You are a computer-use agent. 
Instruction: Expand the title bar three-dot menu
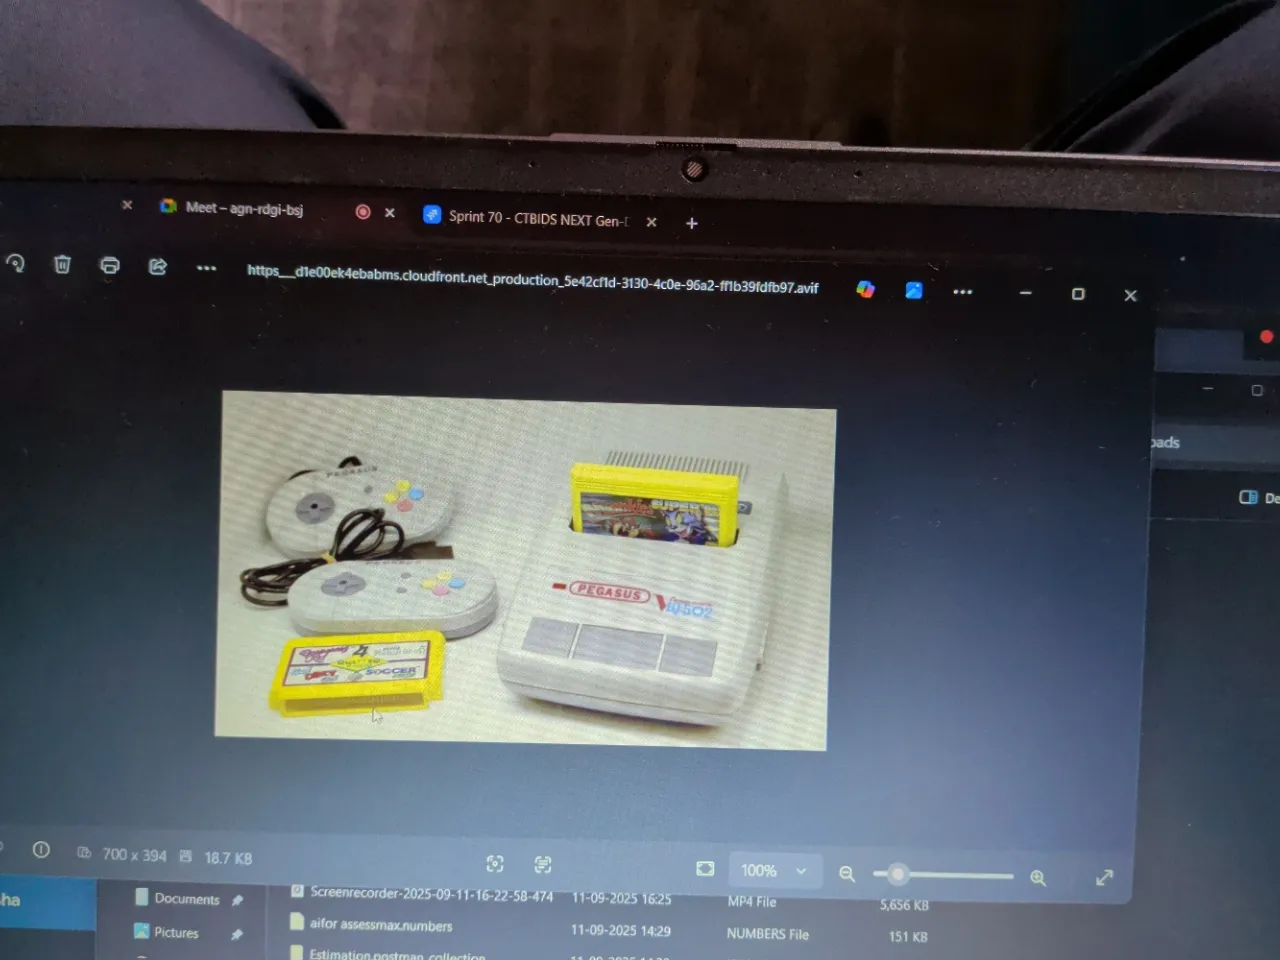(963, 292)
